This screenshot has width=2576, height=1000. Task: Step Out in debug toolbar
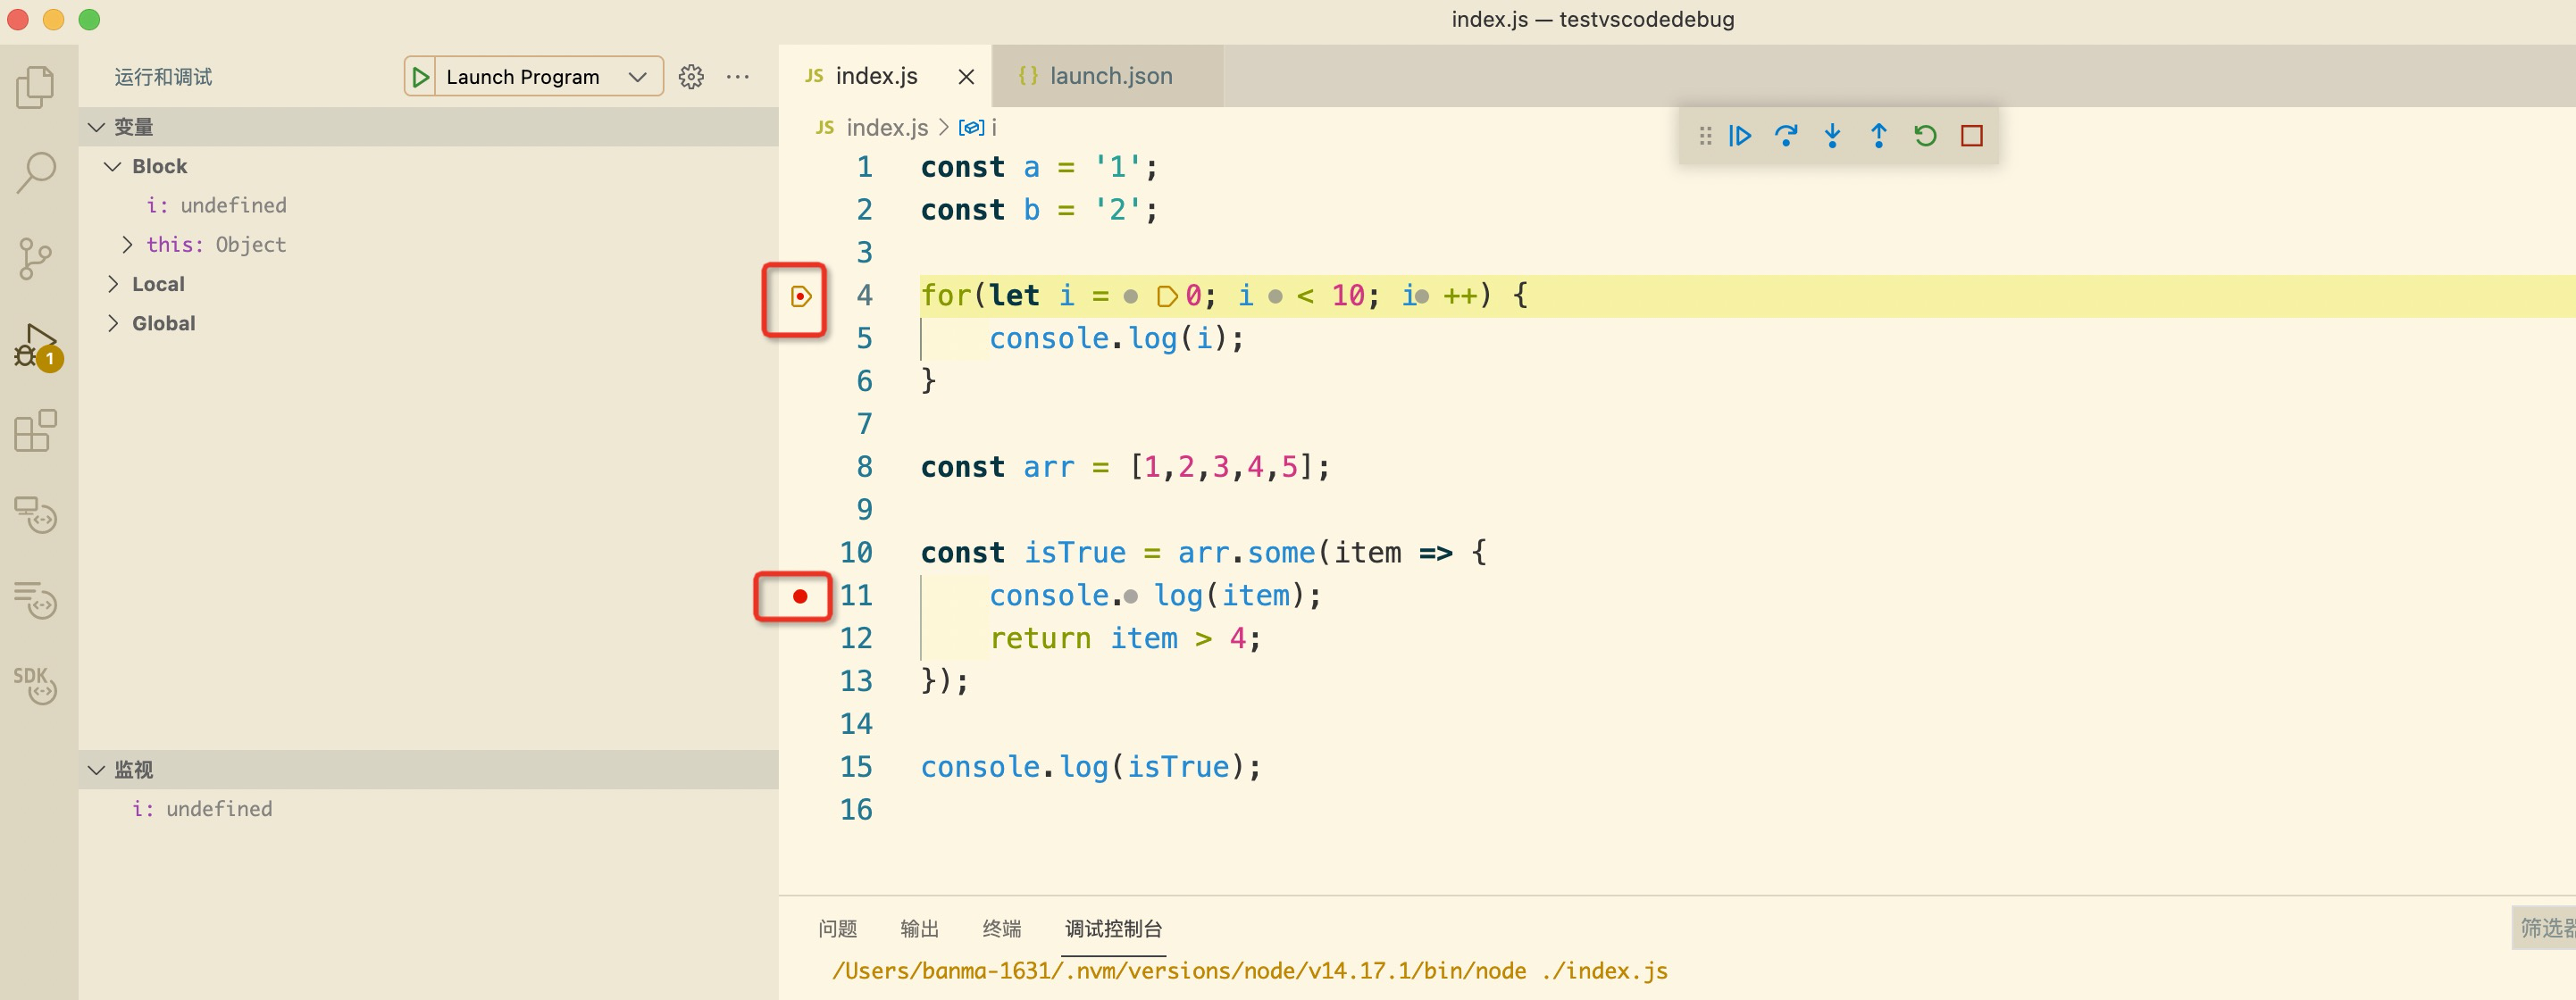coord(1879,135)
